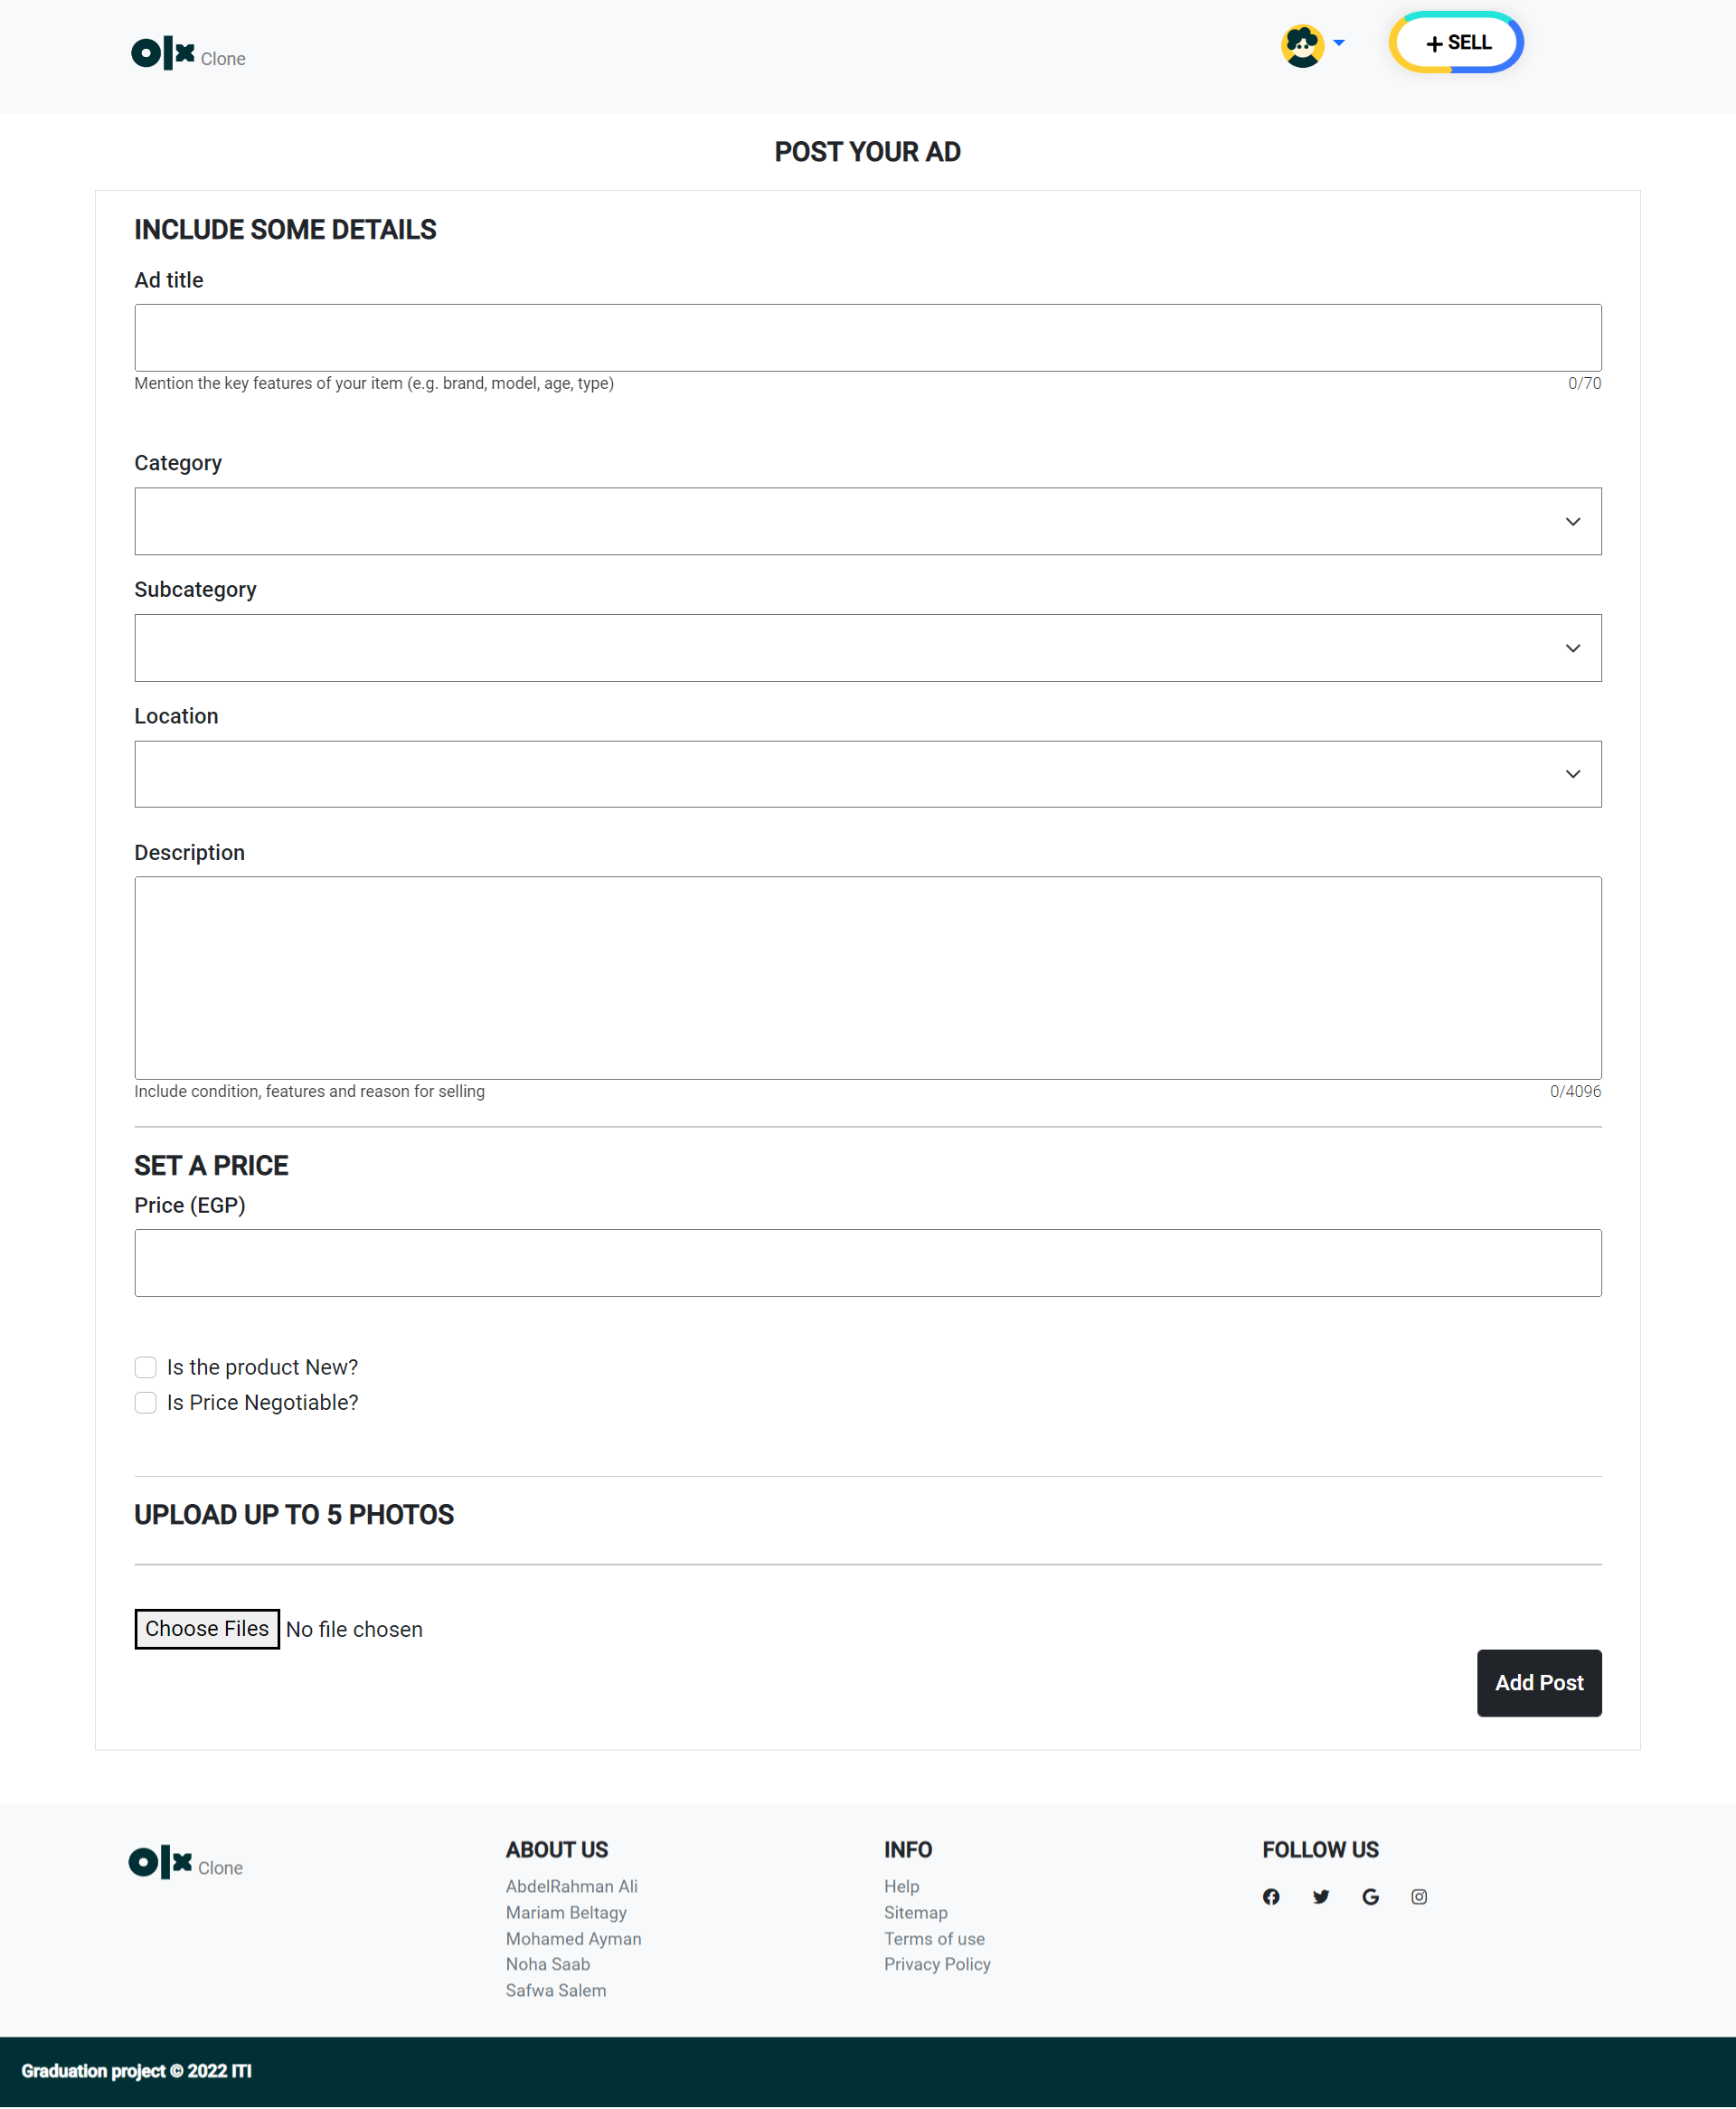Image resolution: width=1736 pixels, height=2109 pixels.
Task: Expand the Category dropdown
Action: pyautogui.click(x=867, y=521)
